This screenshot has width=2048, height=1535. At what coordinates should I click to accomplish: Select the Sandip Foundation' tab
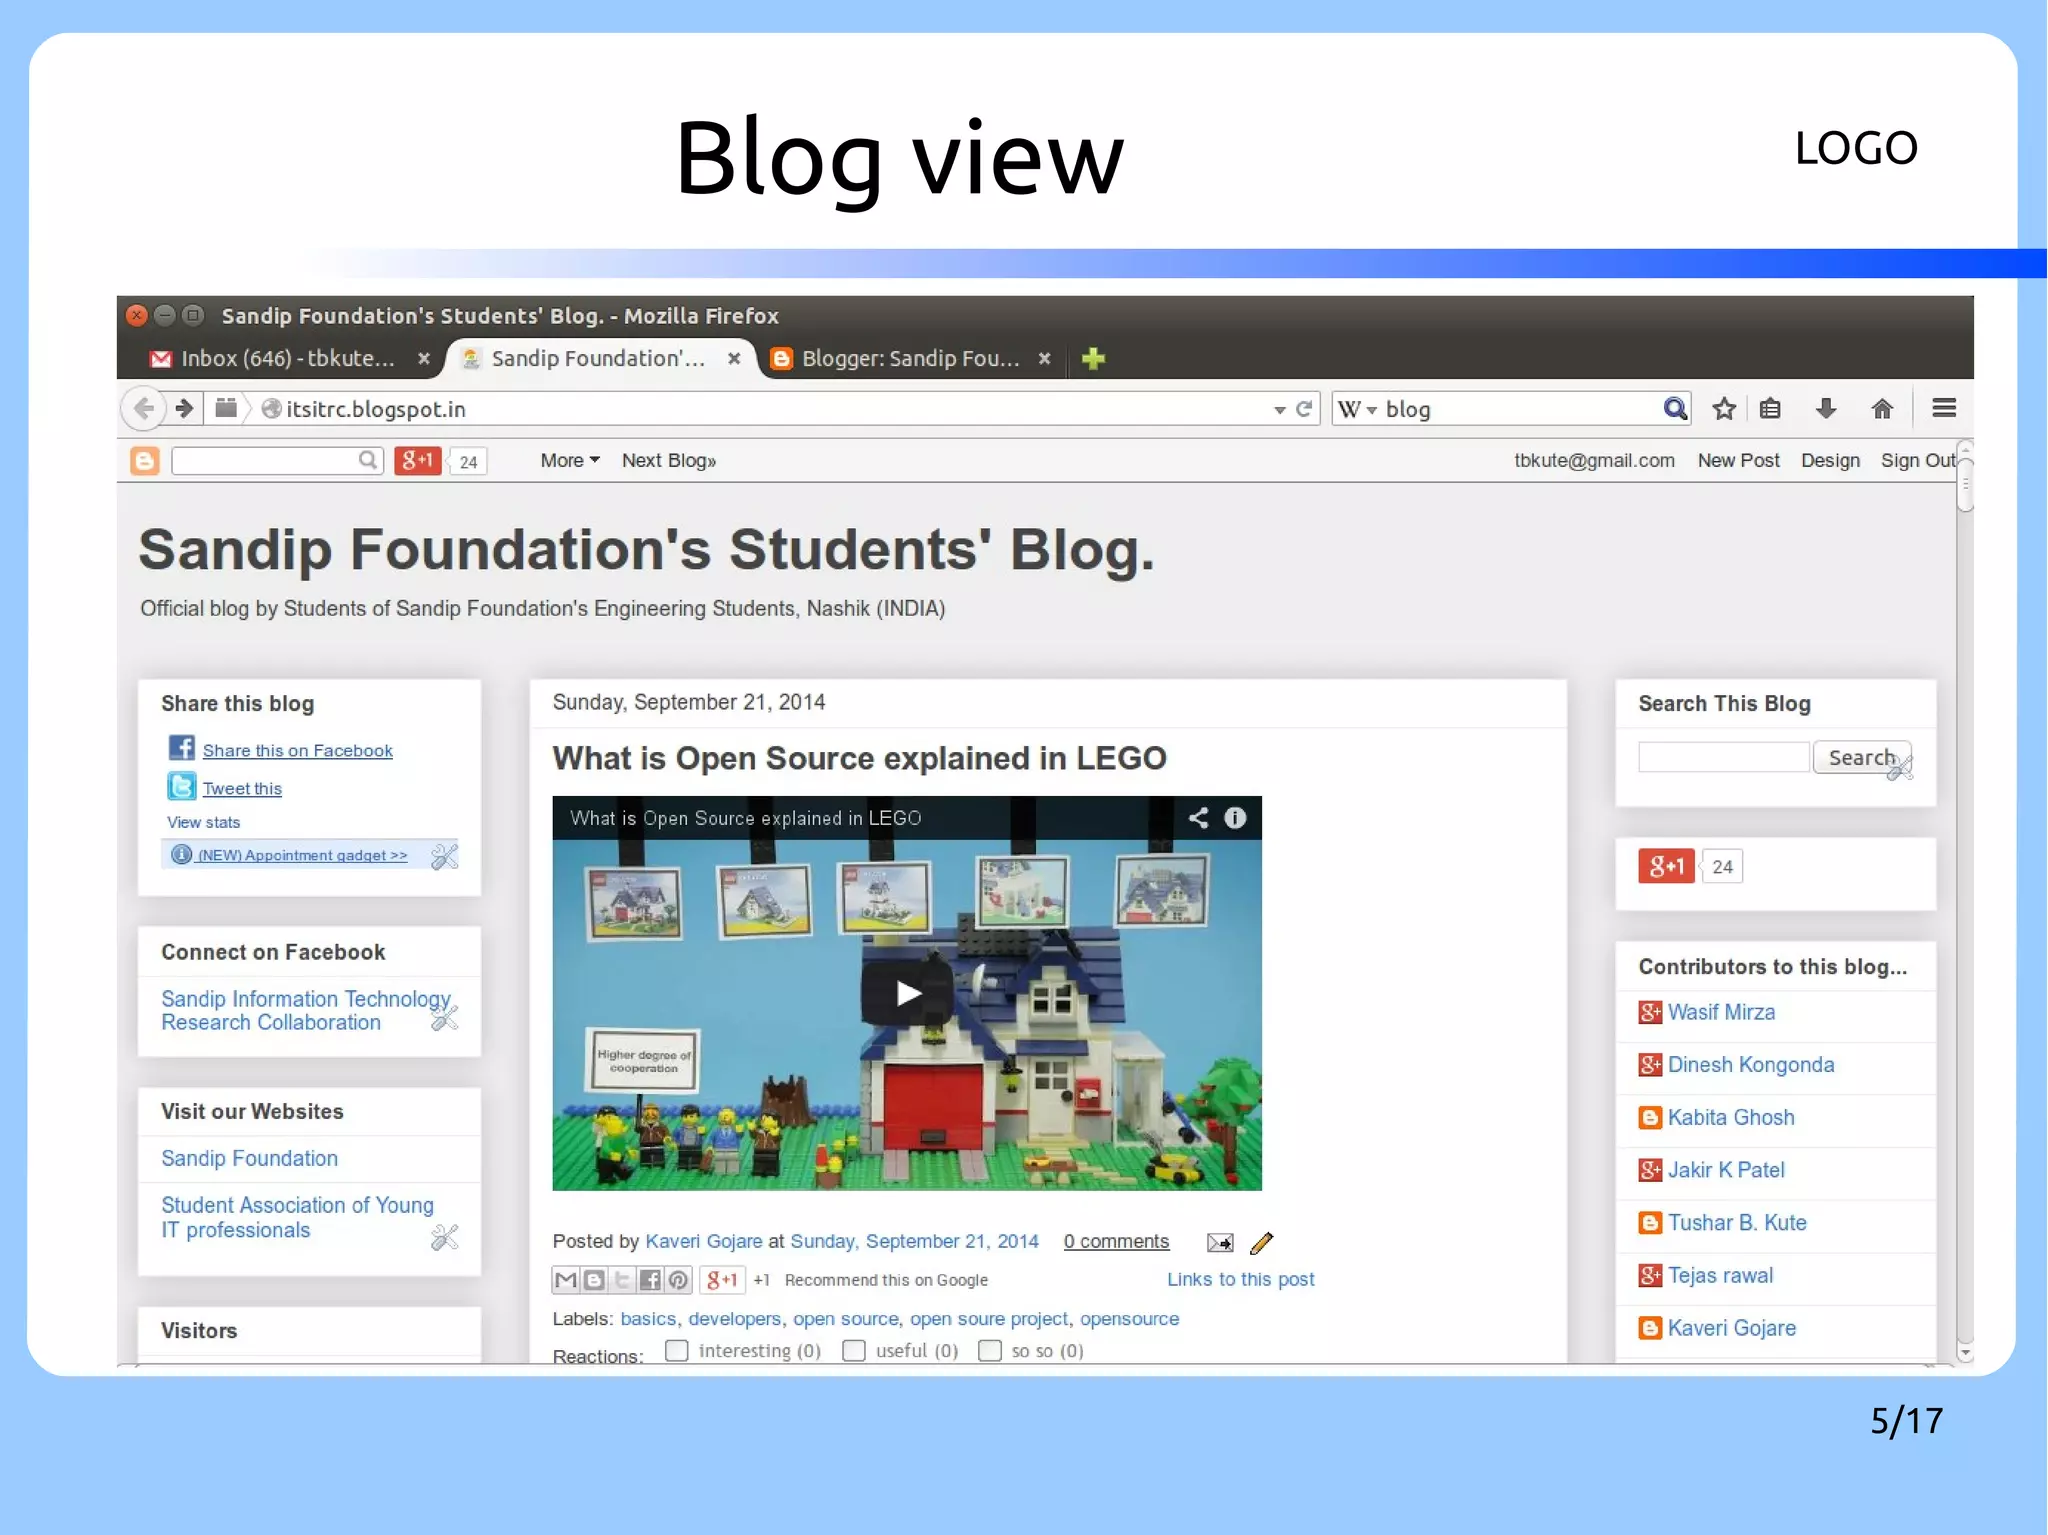(x=598, y=358)
